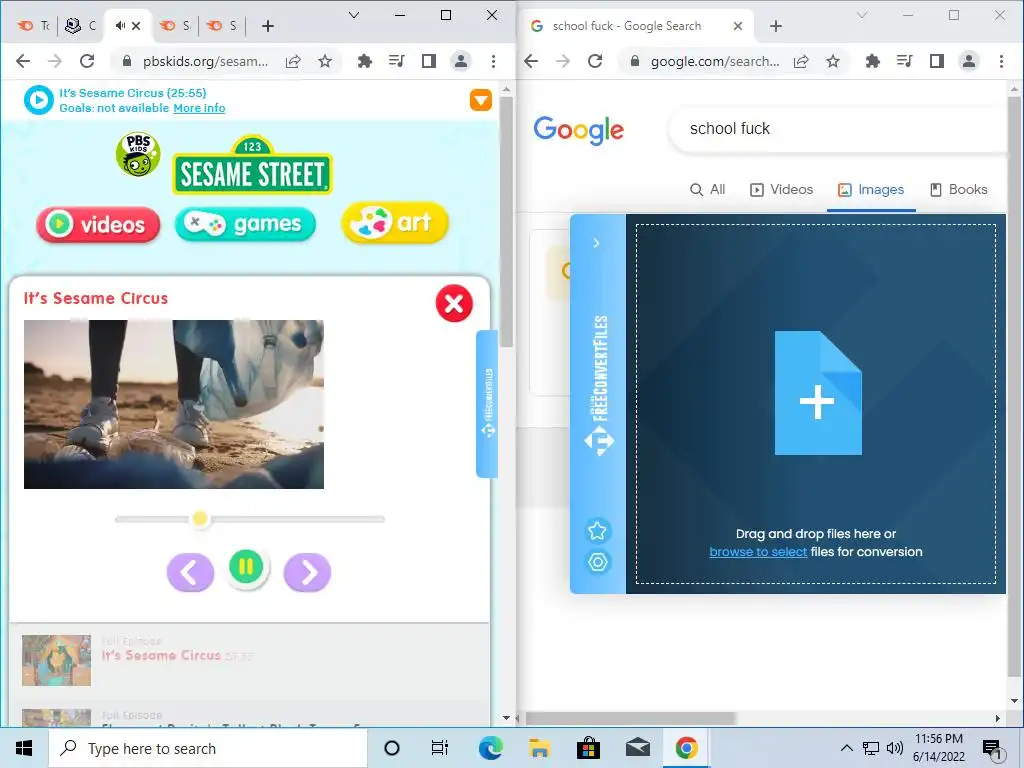1024x768 pixels.
Task: Click the Google logo
Action: [x=579, y=130]
